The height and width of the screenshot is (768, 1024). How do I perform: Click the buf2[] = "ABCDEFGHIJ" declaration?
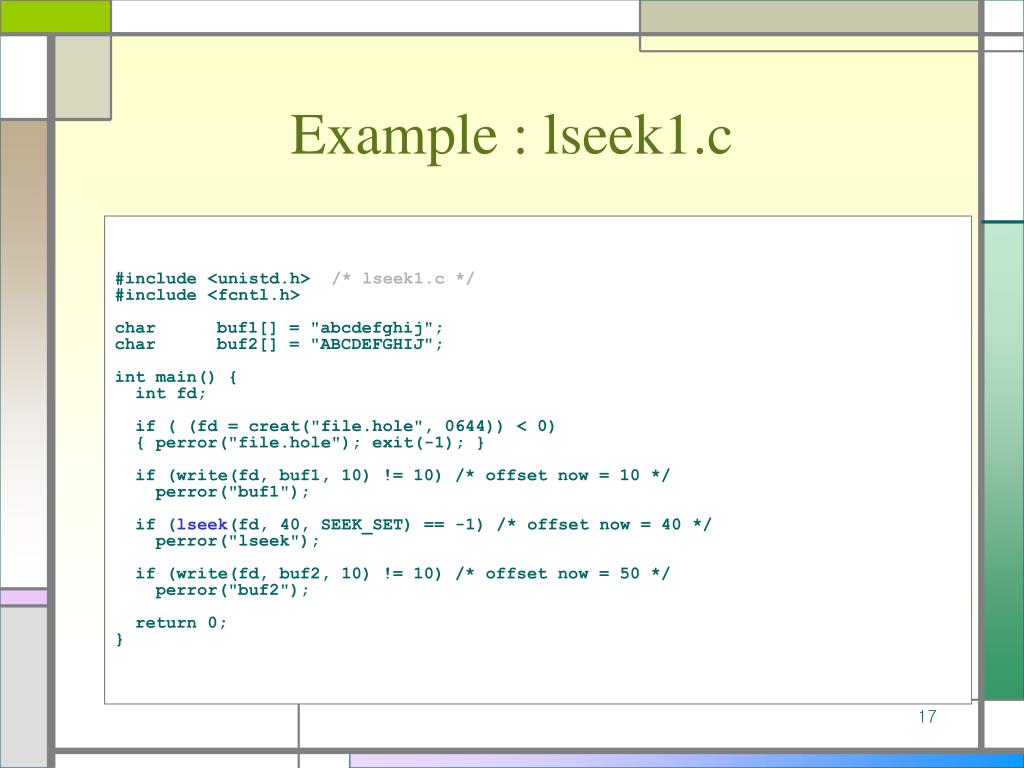[279, 344]
